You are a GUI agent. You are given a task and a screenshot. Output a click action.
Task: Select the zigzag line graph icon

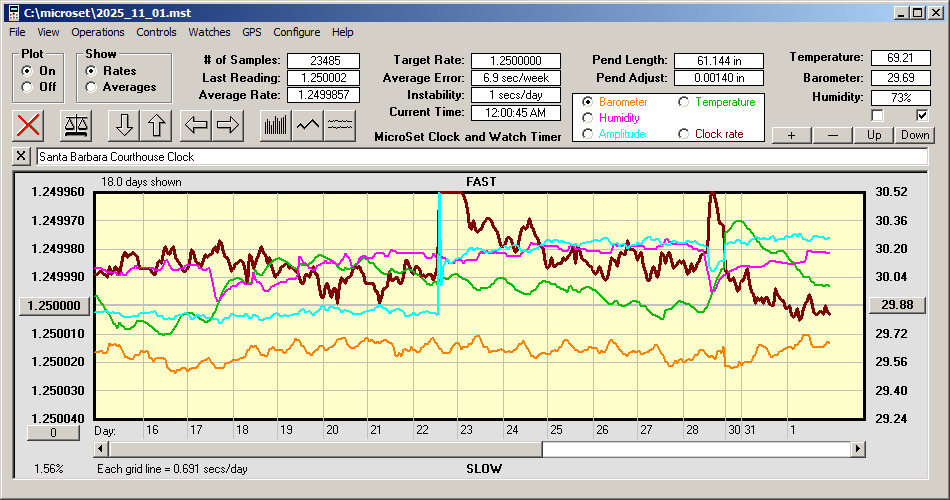(307, 126)
